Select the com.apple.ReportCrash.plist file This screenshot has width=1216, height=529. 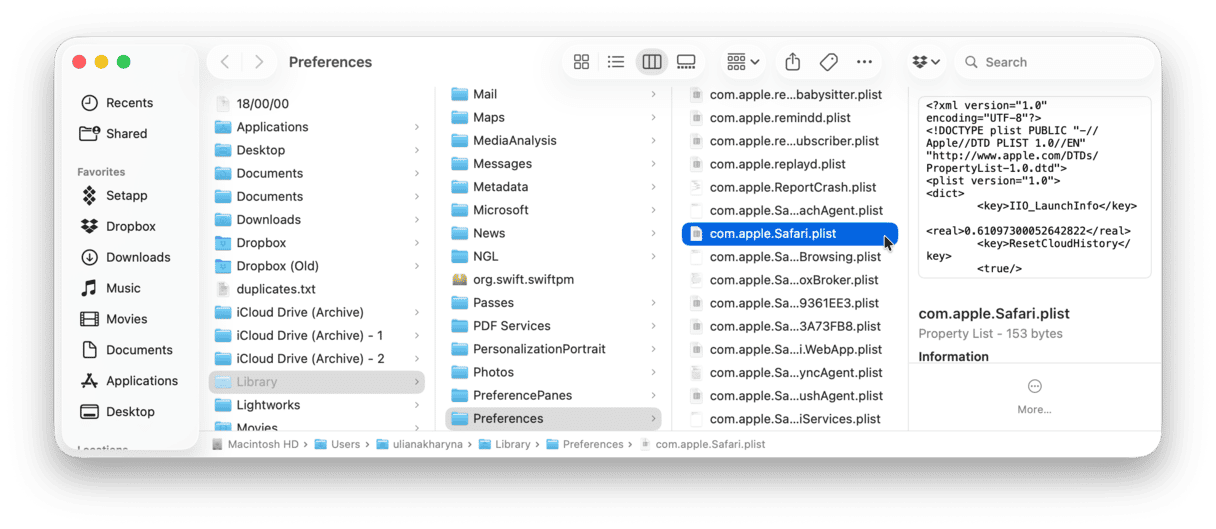pos(792,187)
